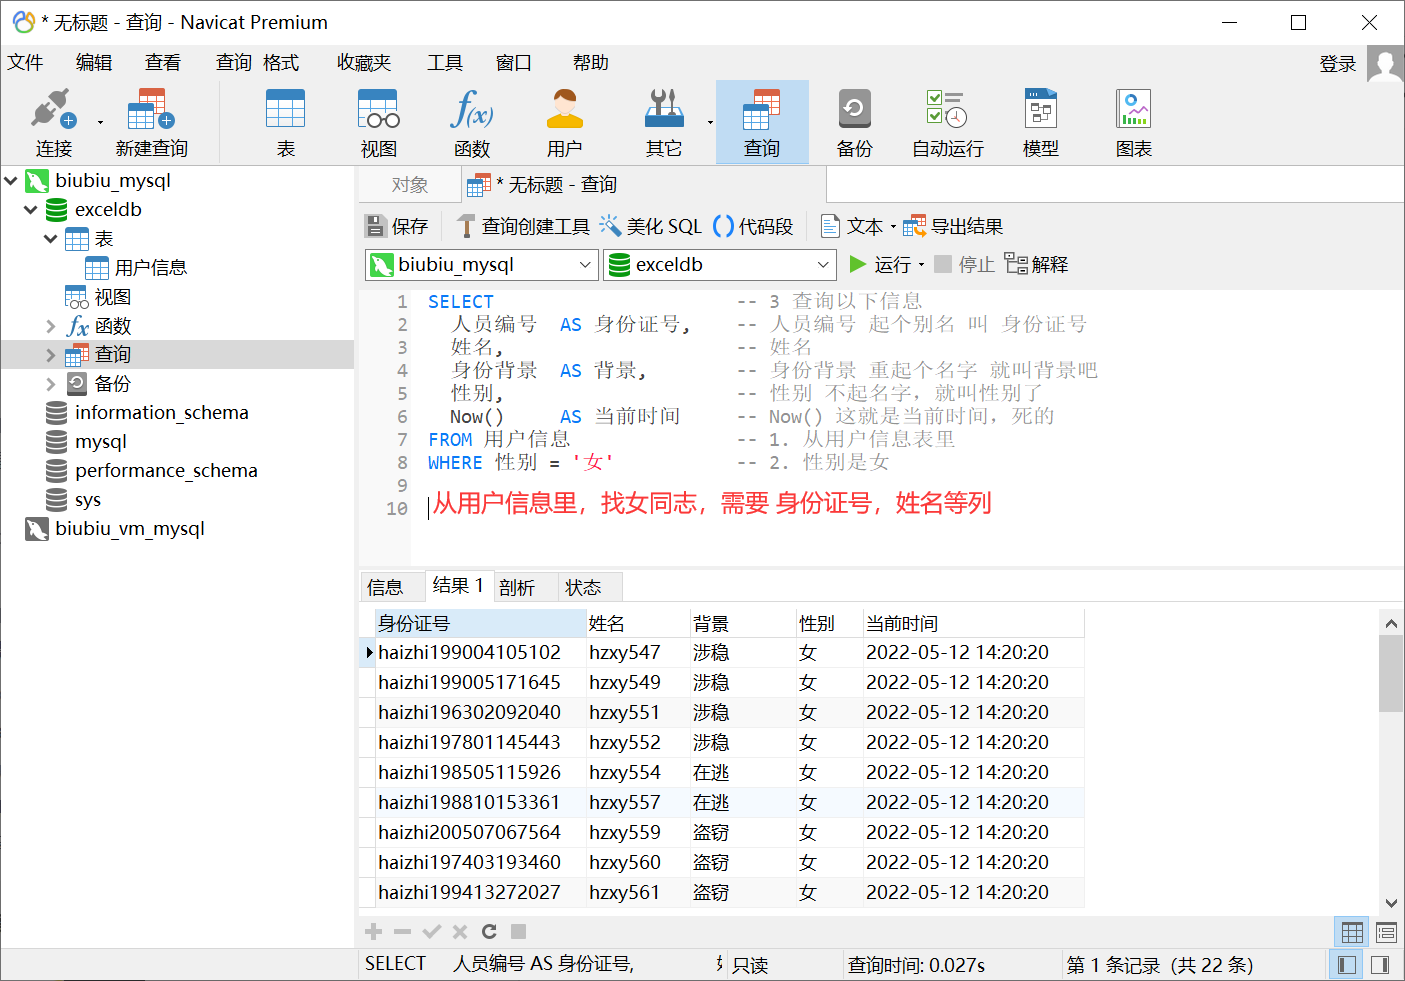Open the dropdown arrow beside 文本
Image resolution: width=1405 pixels, height=981 pixels.
(893, 227)
